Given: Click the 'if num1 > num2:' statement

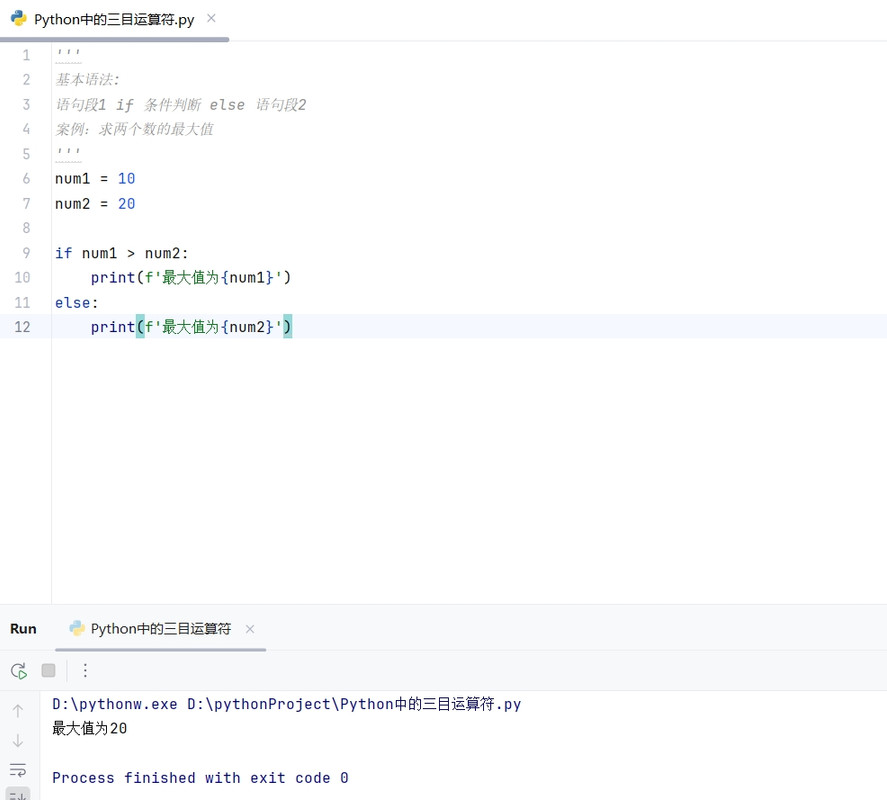Looking at the screenshot, I should [122, 253].
